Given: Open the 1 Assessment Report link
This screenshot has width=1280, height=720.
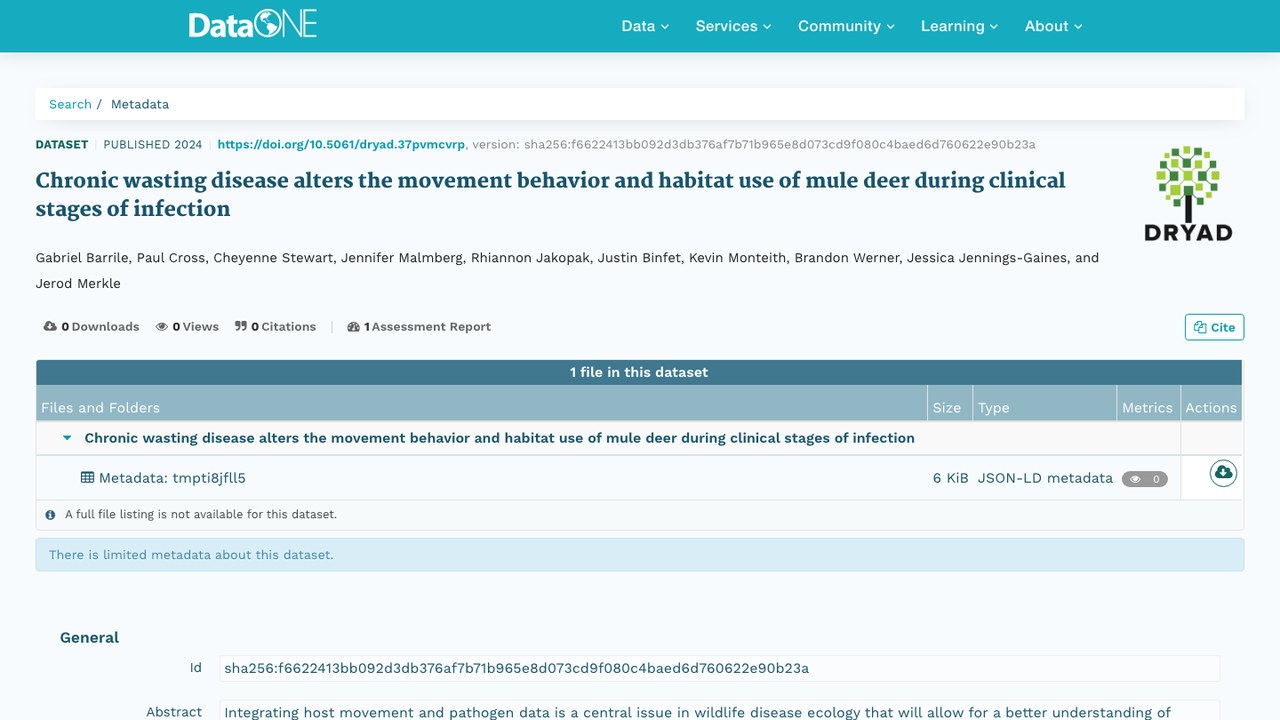Looking at the screenshot, I should click(419, 327).
